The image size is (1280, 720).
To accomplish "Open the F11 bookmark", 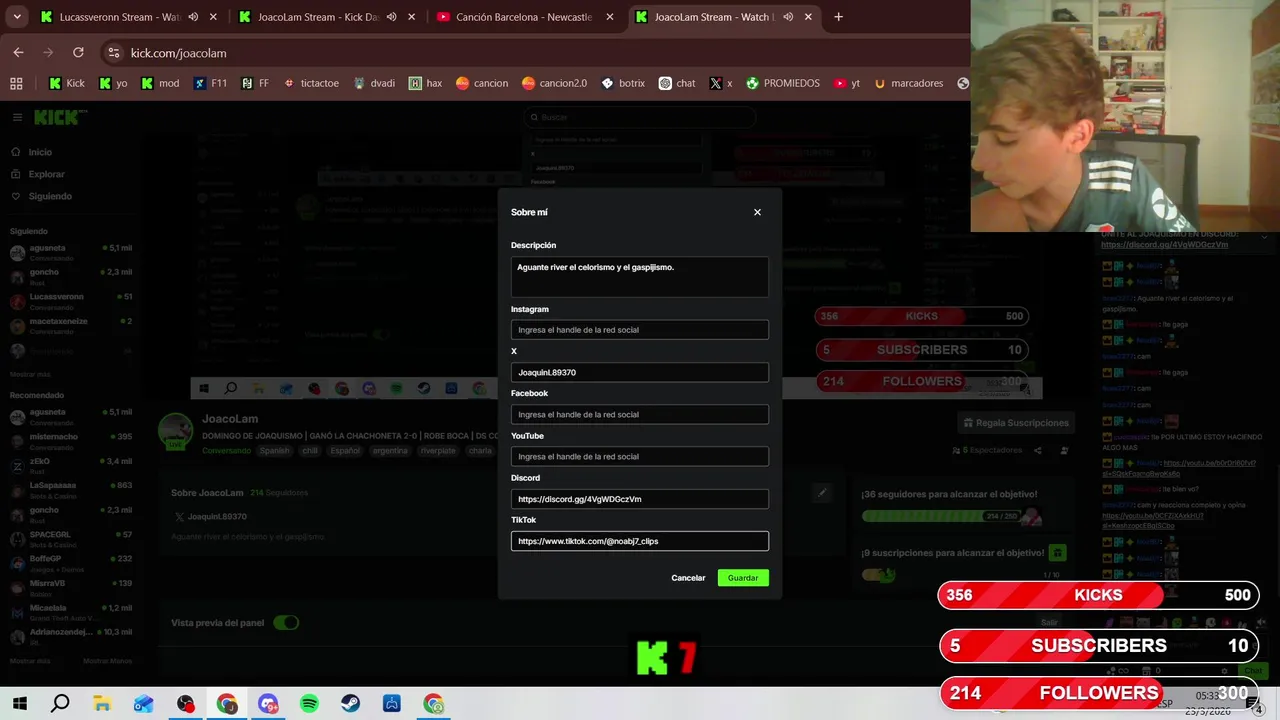I will [x=210, y=83].
